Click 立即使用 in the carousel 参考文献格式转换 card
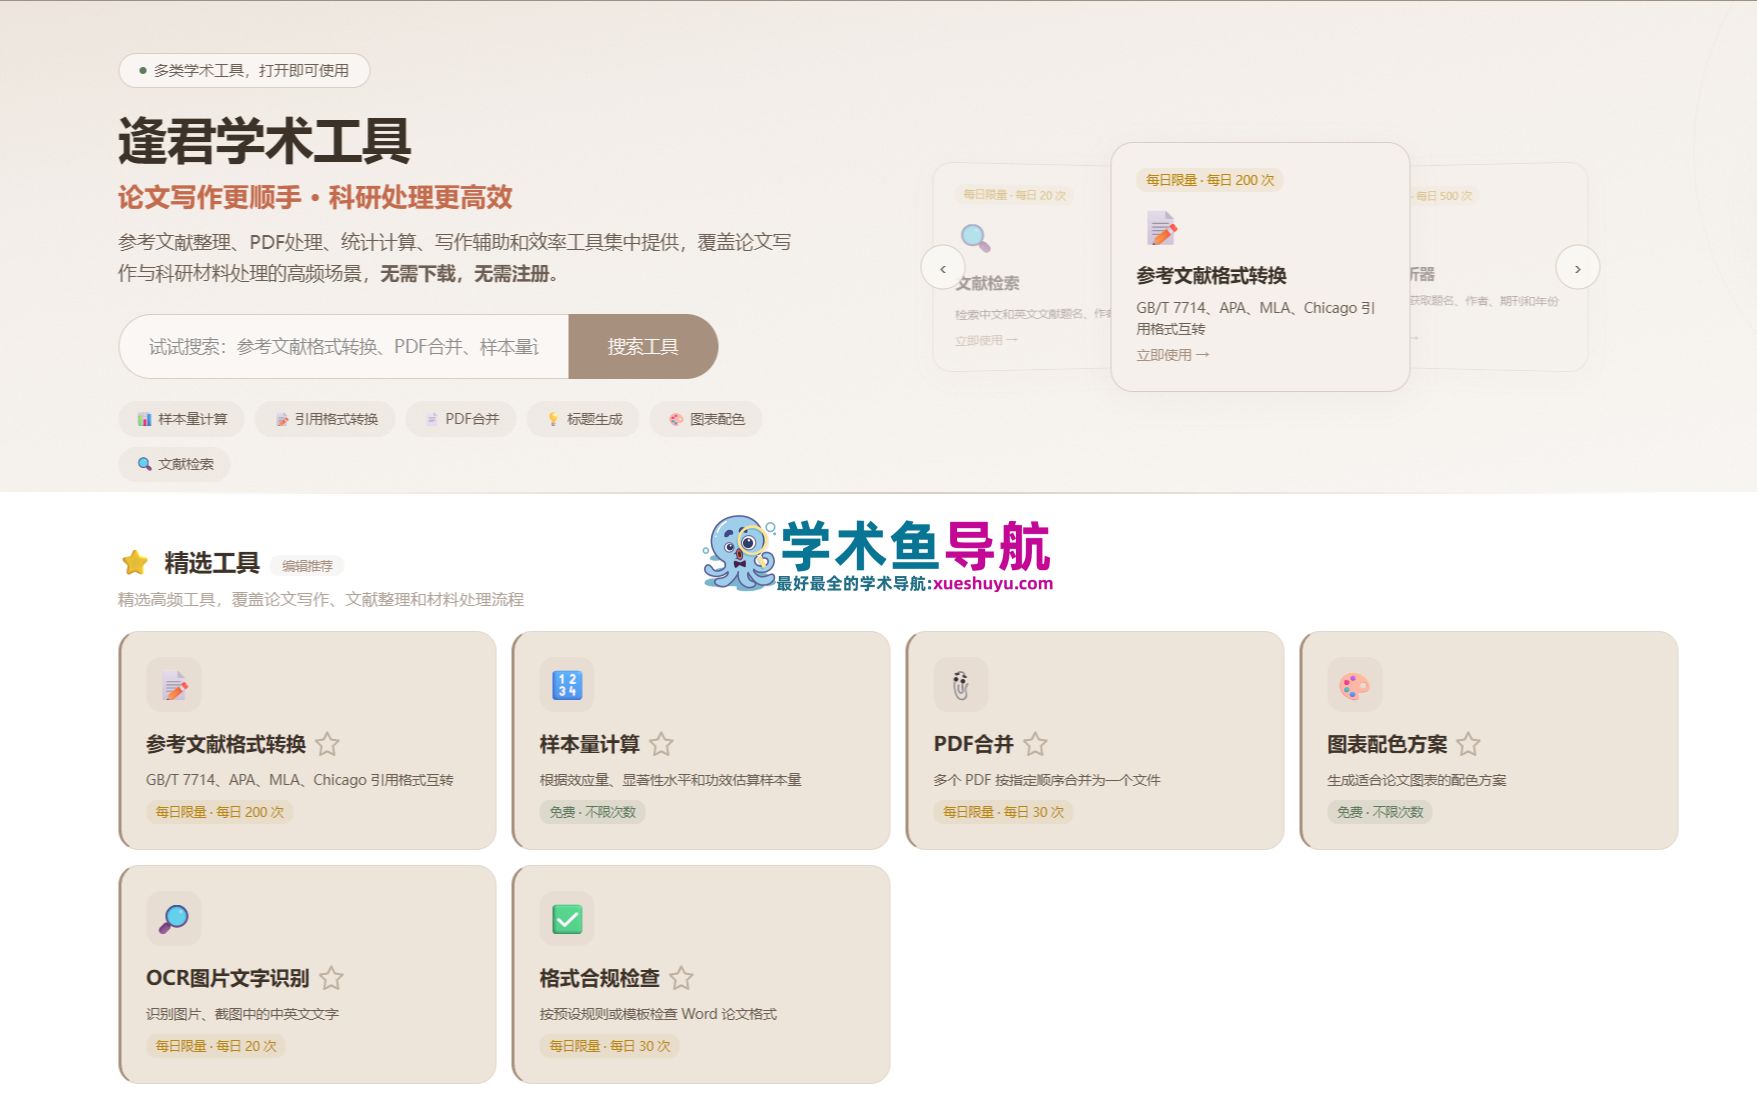Screen dimensions: 1757x1107 click(x=1172, y=355)
